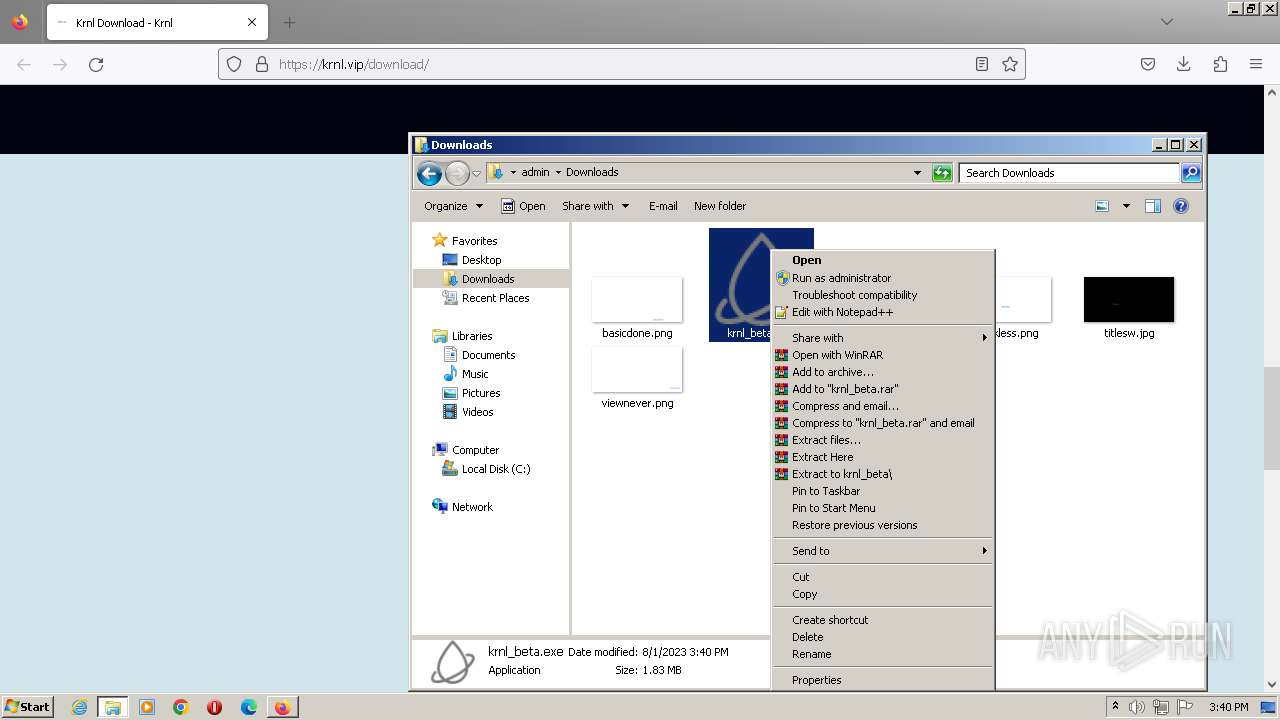Image resolution: width=1280 pixels, height=720 pixels.
Task: Open Internet Explorer from the taskbar
Action: [x=79, y=707]
